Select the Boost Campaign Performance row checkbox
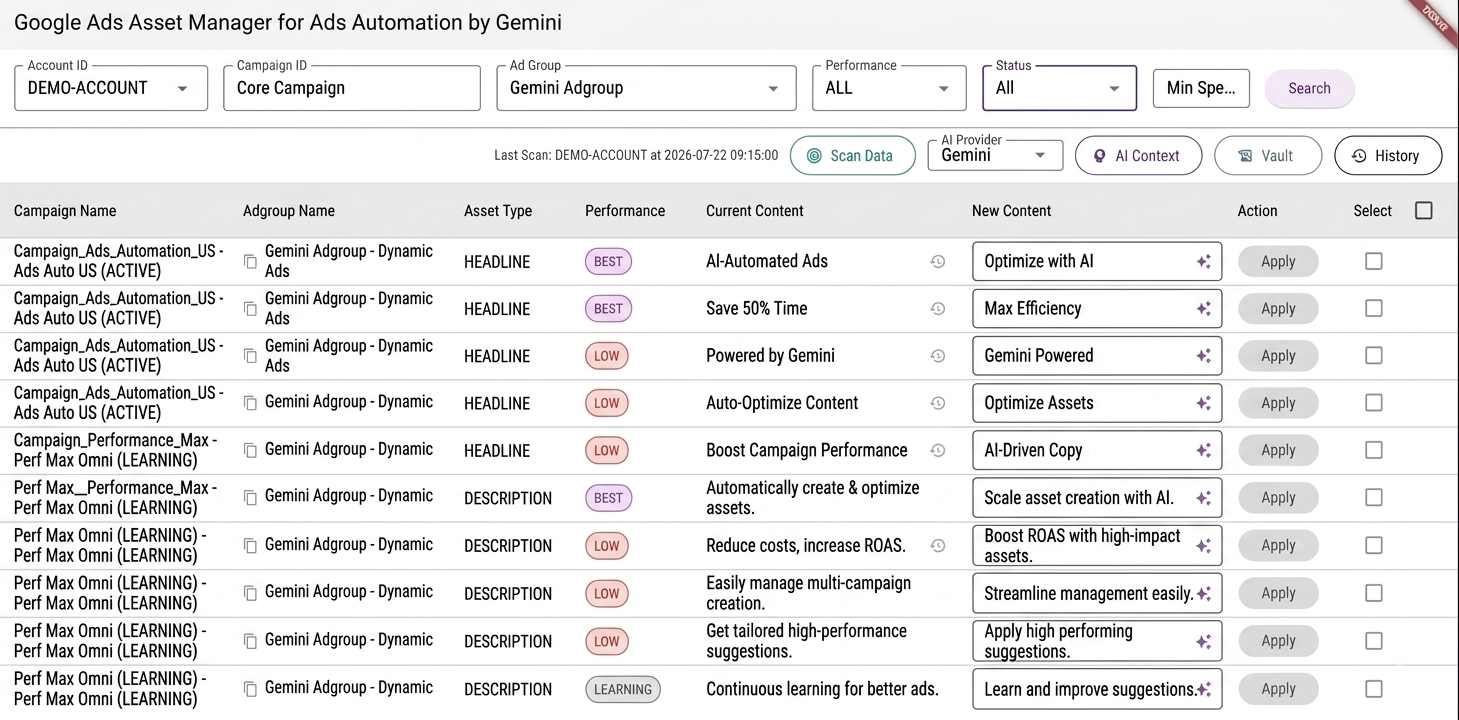1459x720 pixels. [1374, 450]
